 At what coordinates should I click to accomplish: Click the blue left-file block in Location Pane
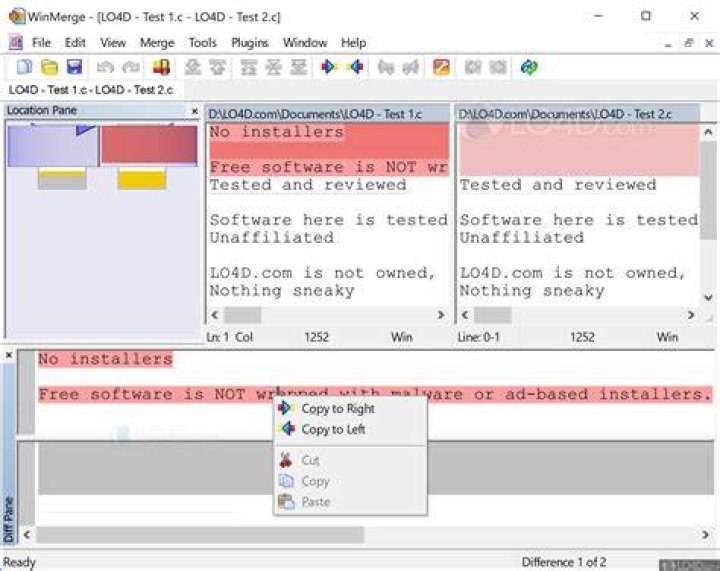click(x=53, y=146)
